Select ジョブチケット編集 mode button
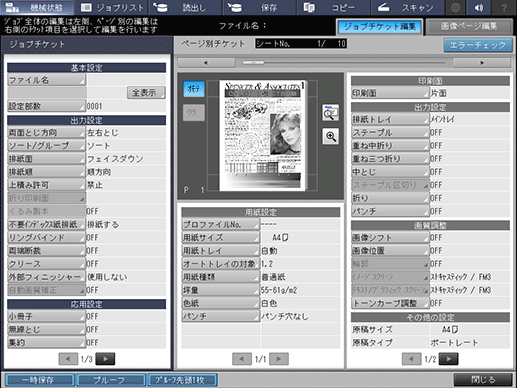Screen dimensions: 517x388 (380, 27)
